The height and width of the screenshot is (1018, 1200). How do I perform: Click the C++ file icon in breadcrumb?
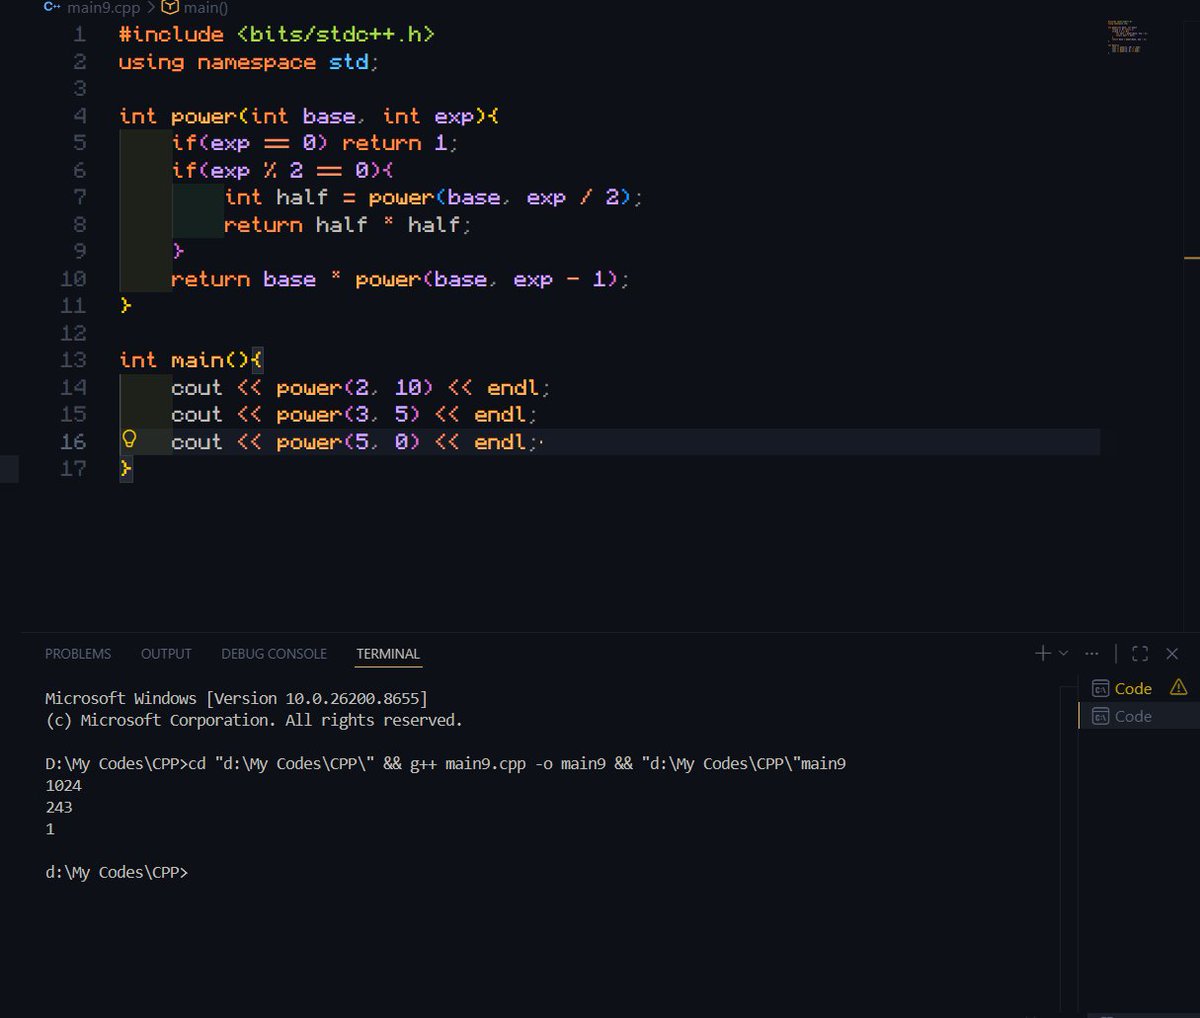52,7
